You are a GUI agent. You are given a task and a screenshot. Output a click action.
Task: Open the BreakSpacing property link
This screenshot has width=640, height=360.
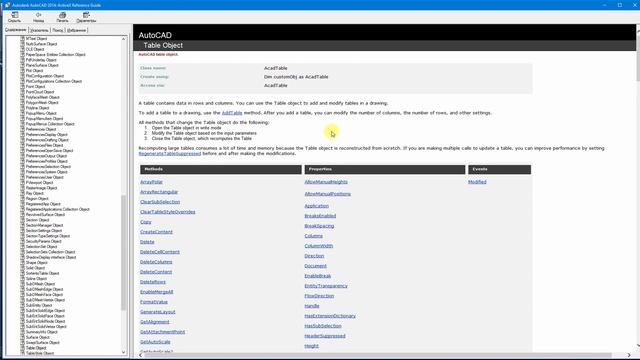click(x=319, y=226)
